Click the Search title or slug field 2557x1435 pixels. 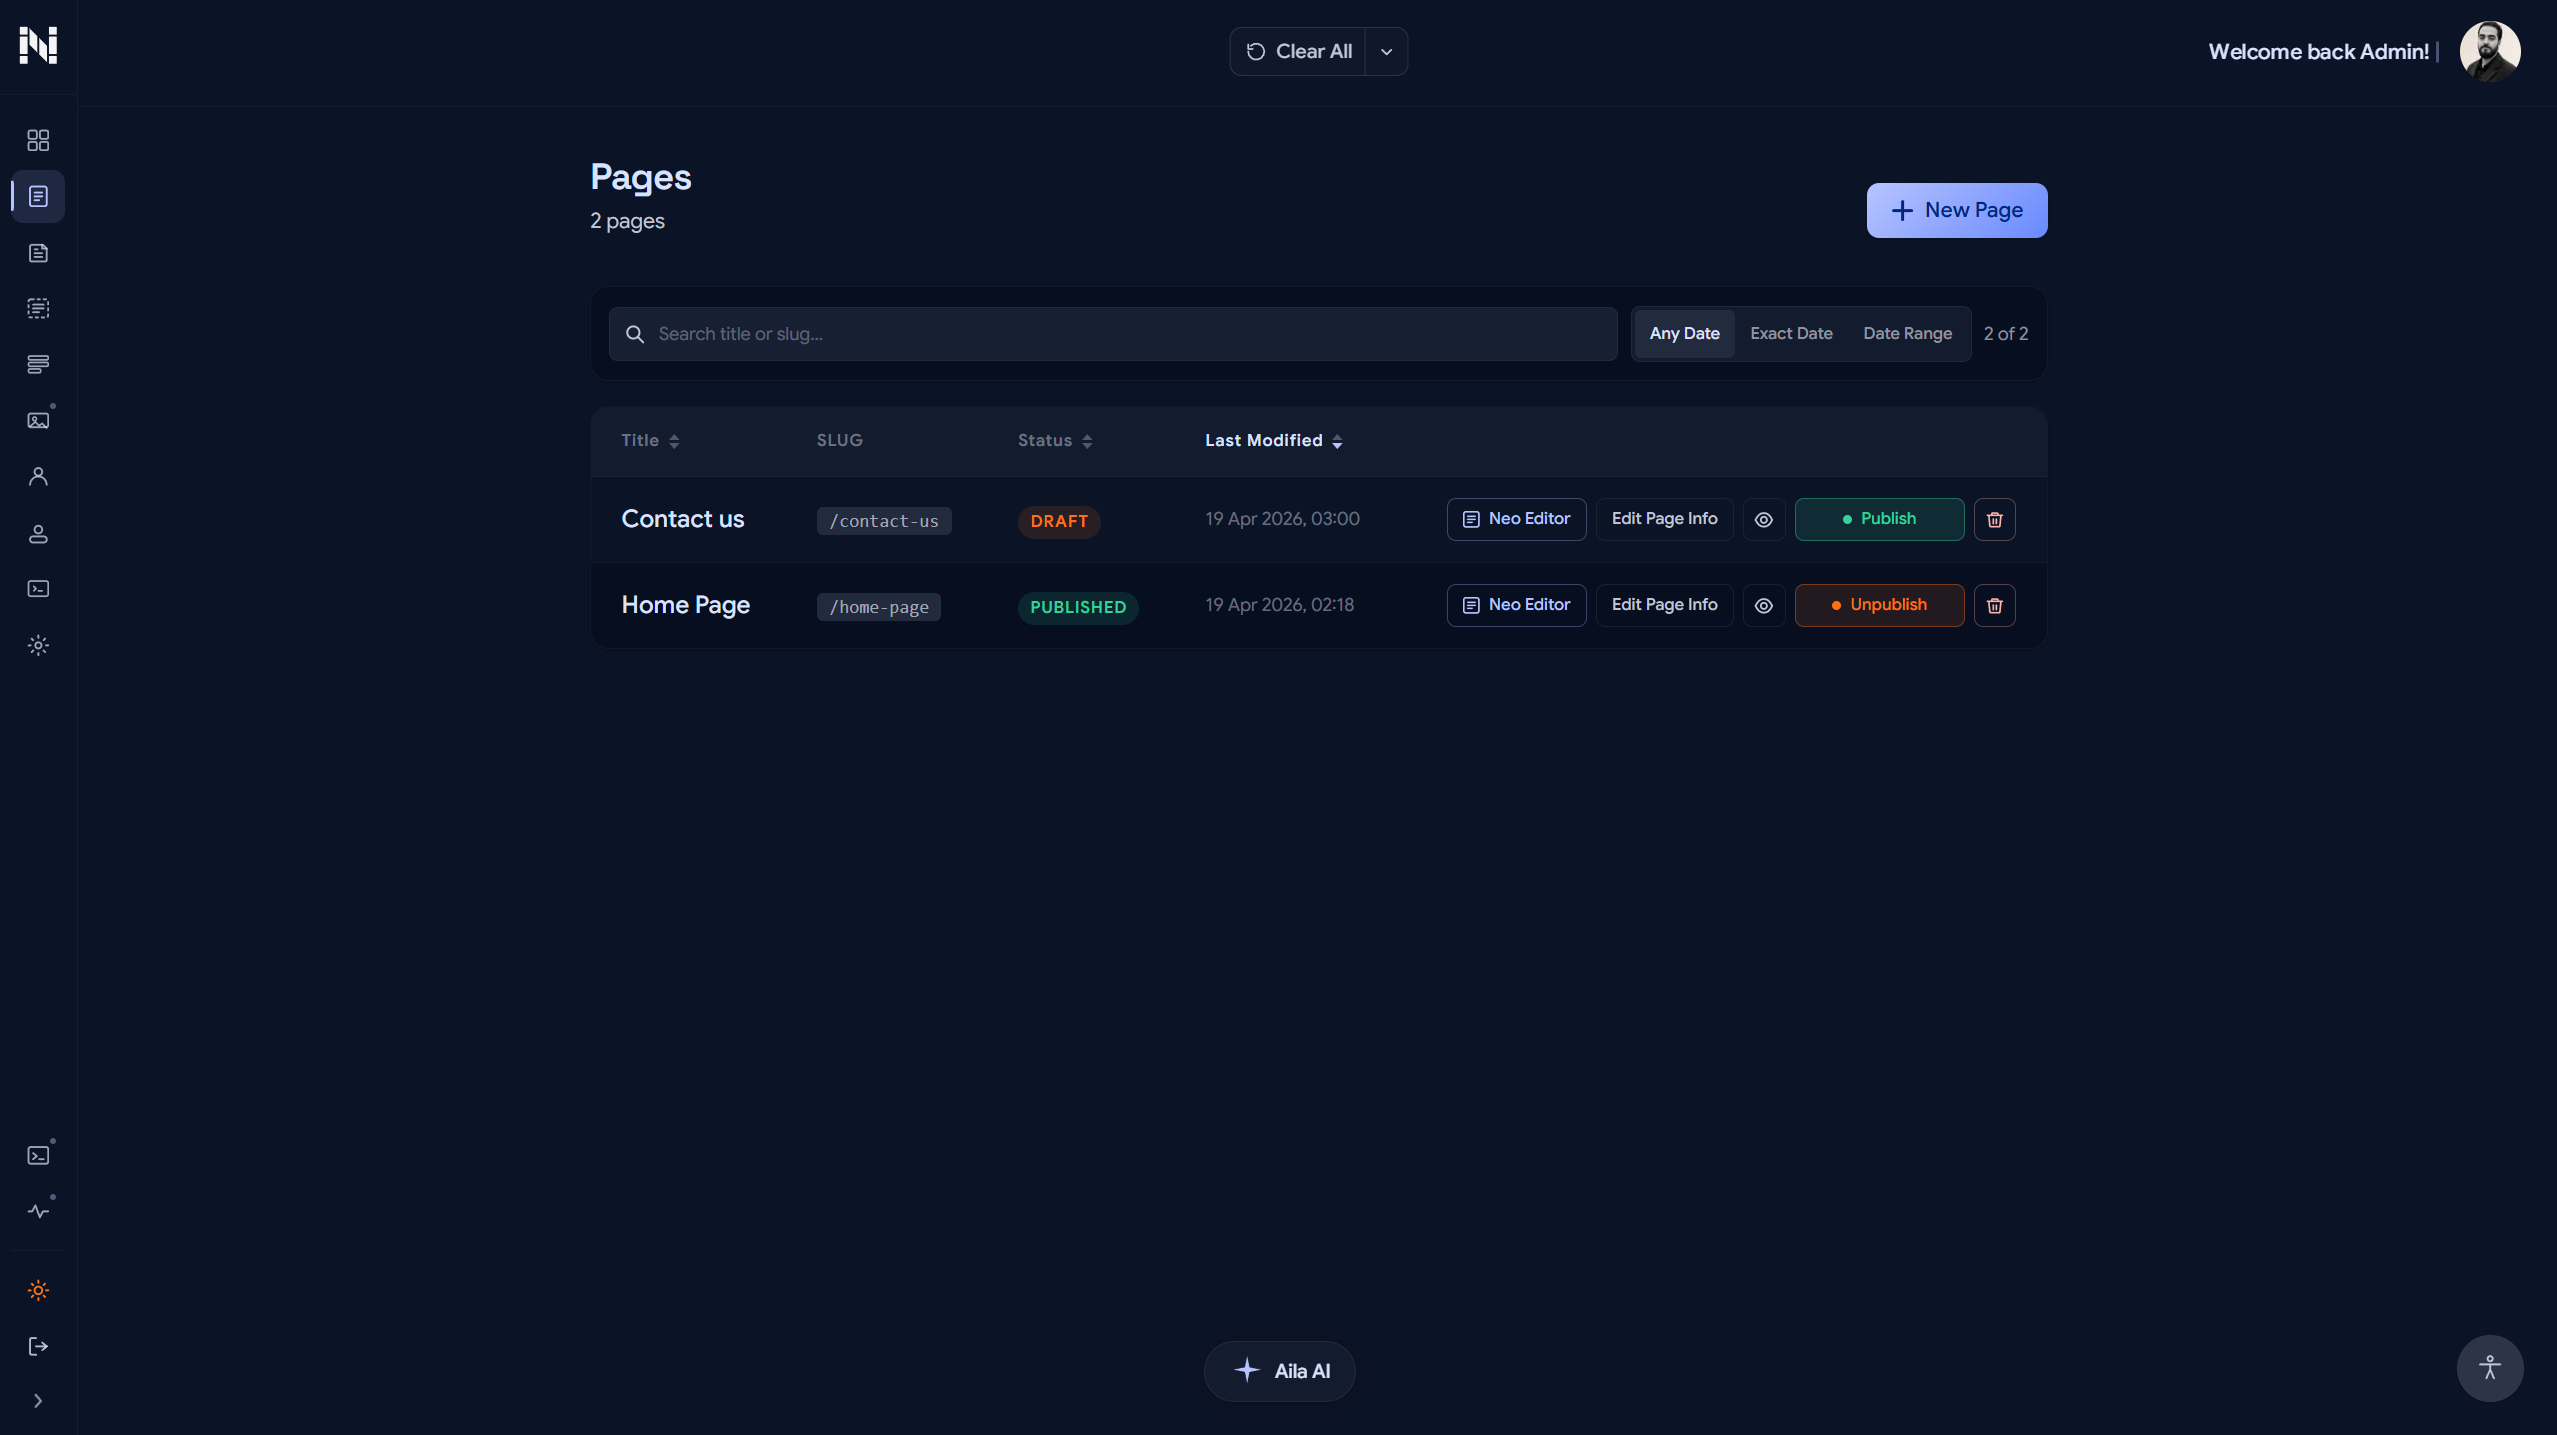(1112, 334)
